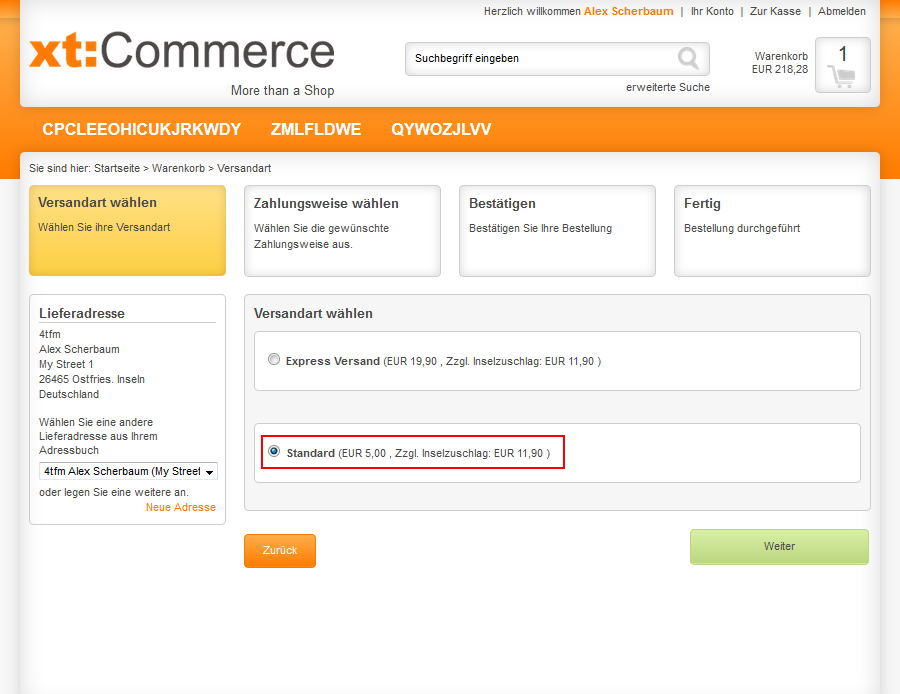Open erweiterte Suche advanced search
This screenshot has width=900, height=694.
point(668,87)
